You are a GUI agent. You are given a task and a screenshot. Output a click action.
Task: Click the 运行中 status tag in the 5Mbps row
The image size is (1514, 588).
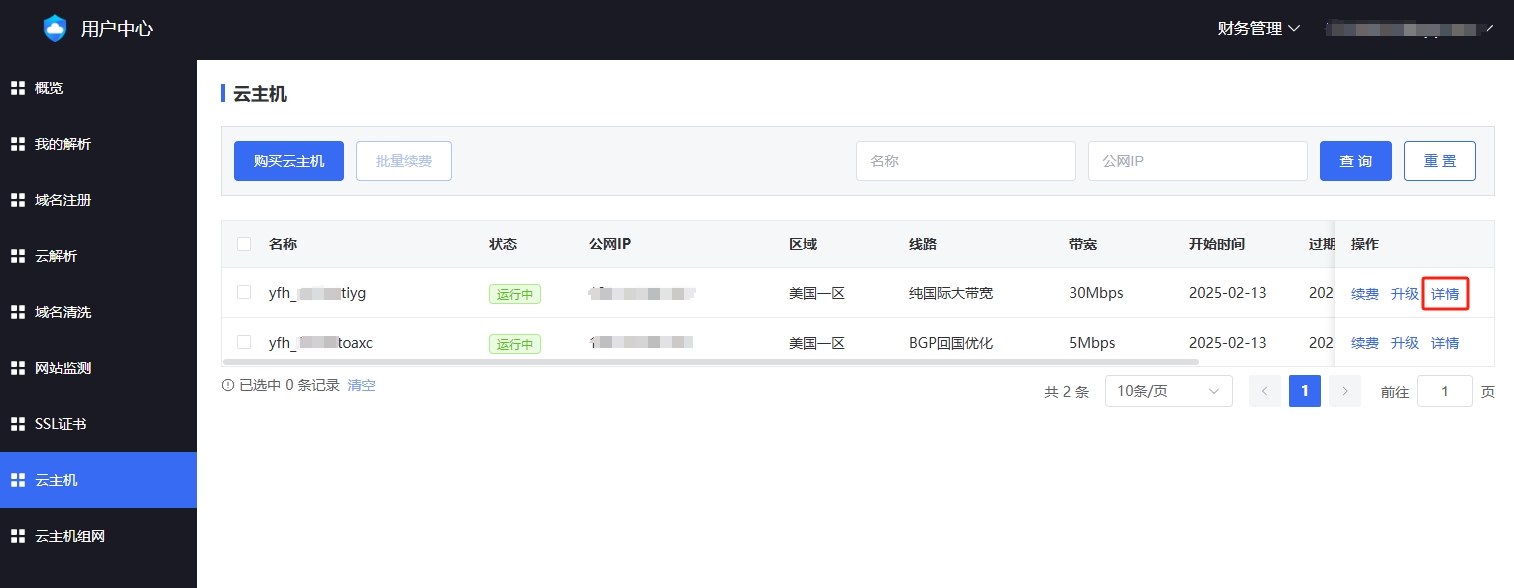tap(515, 344)
